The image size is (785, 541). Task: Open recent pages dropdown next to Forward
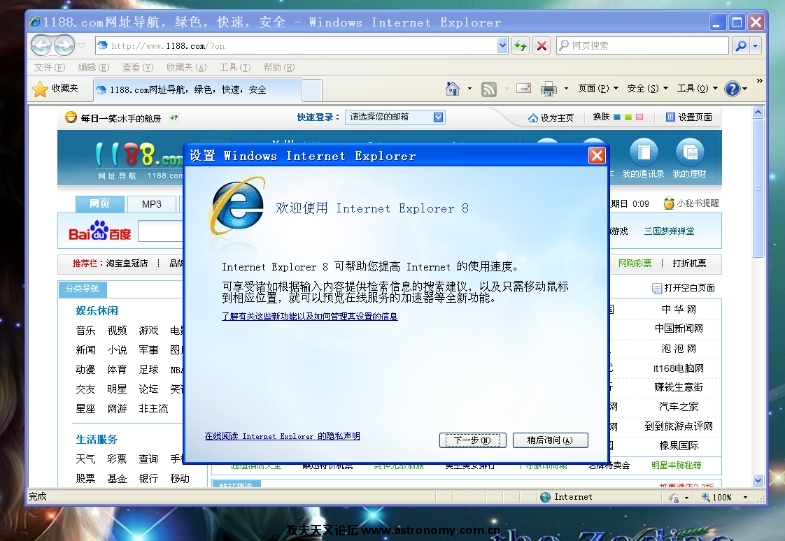click(82, 46)
